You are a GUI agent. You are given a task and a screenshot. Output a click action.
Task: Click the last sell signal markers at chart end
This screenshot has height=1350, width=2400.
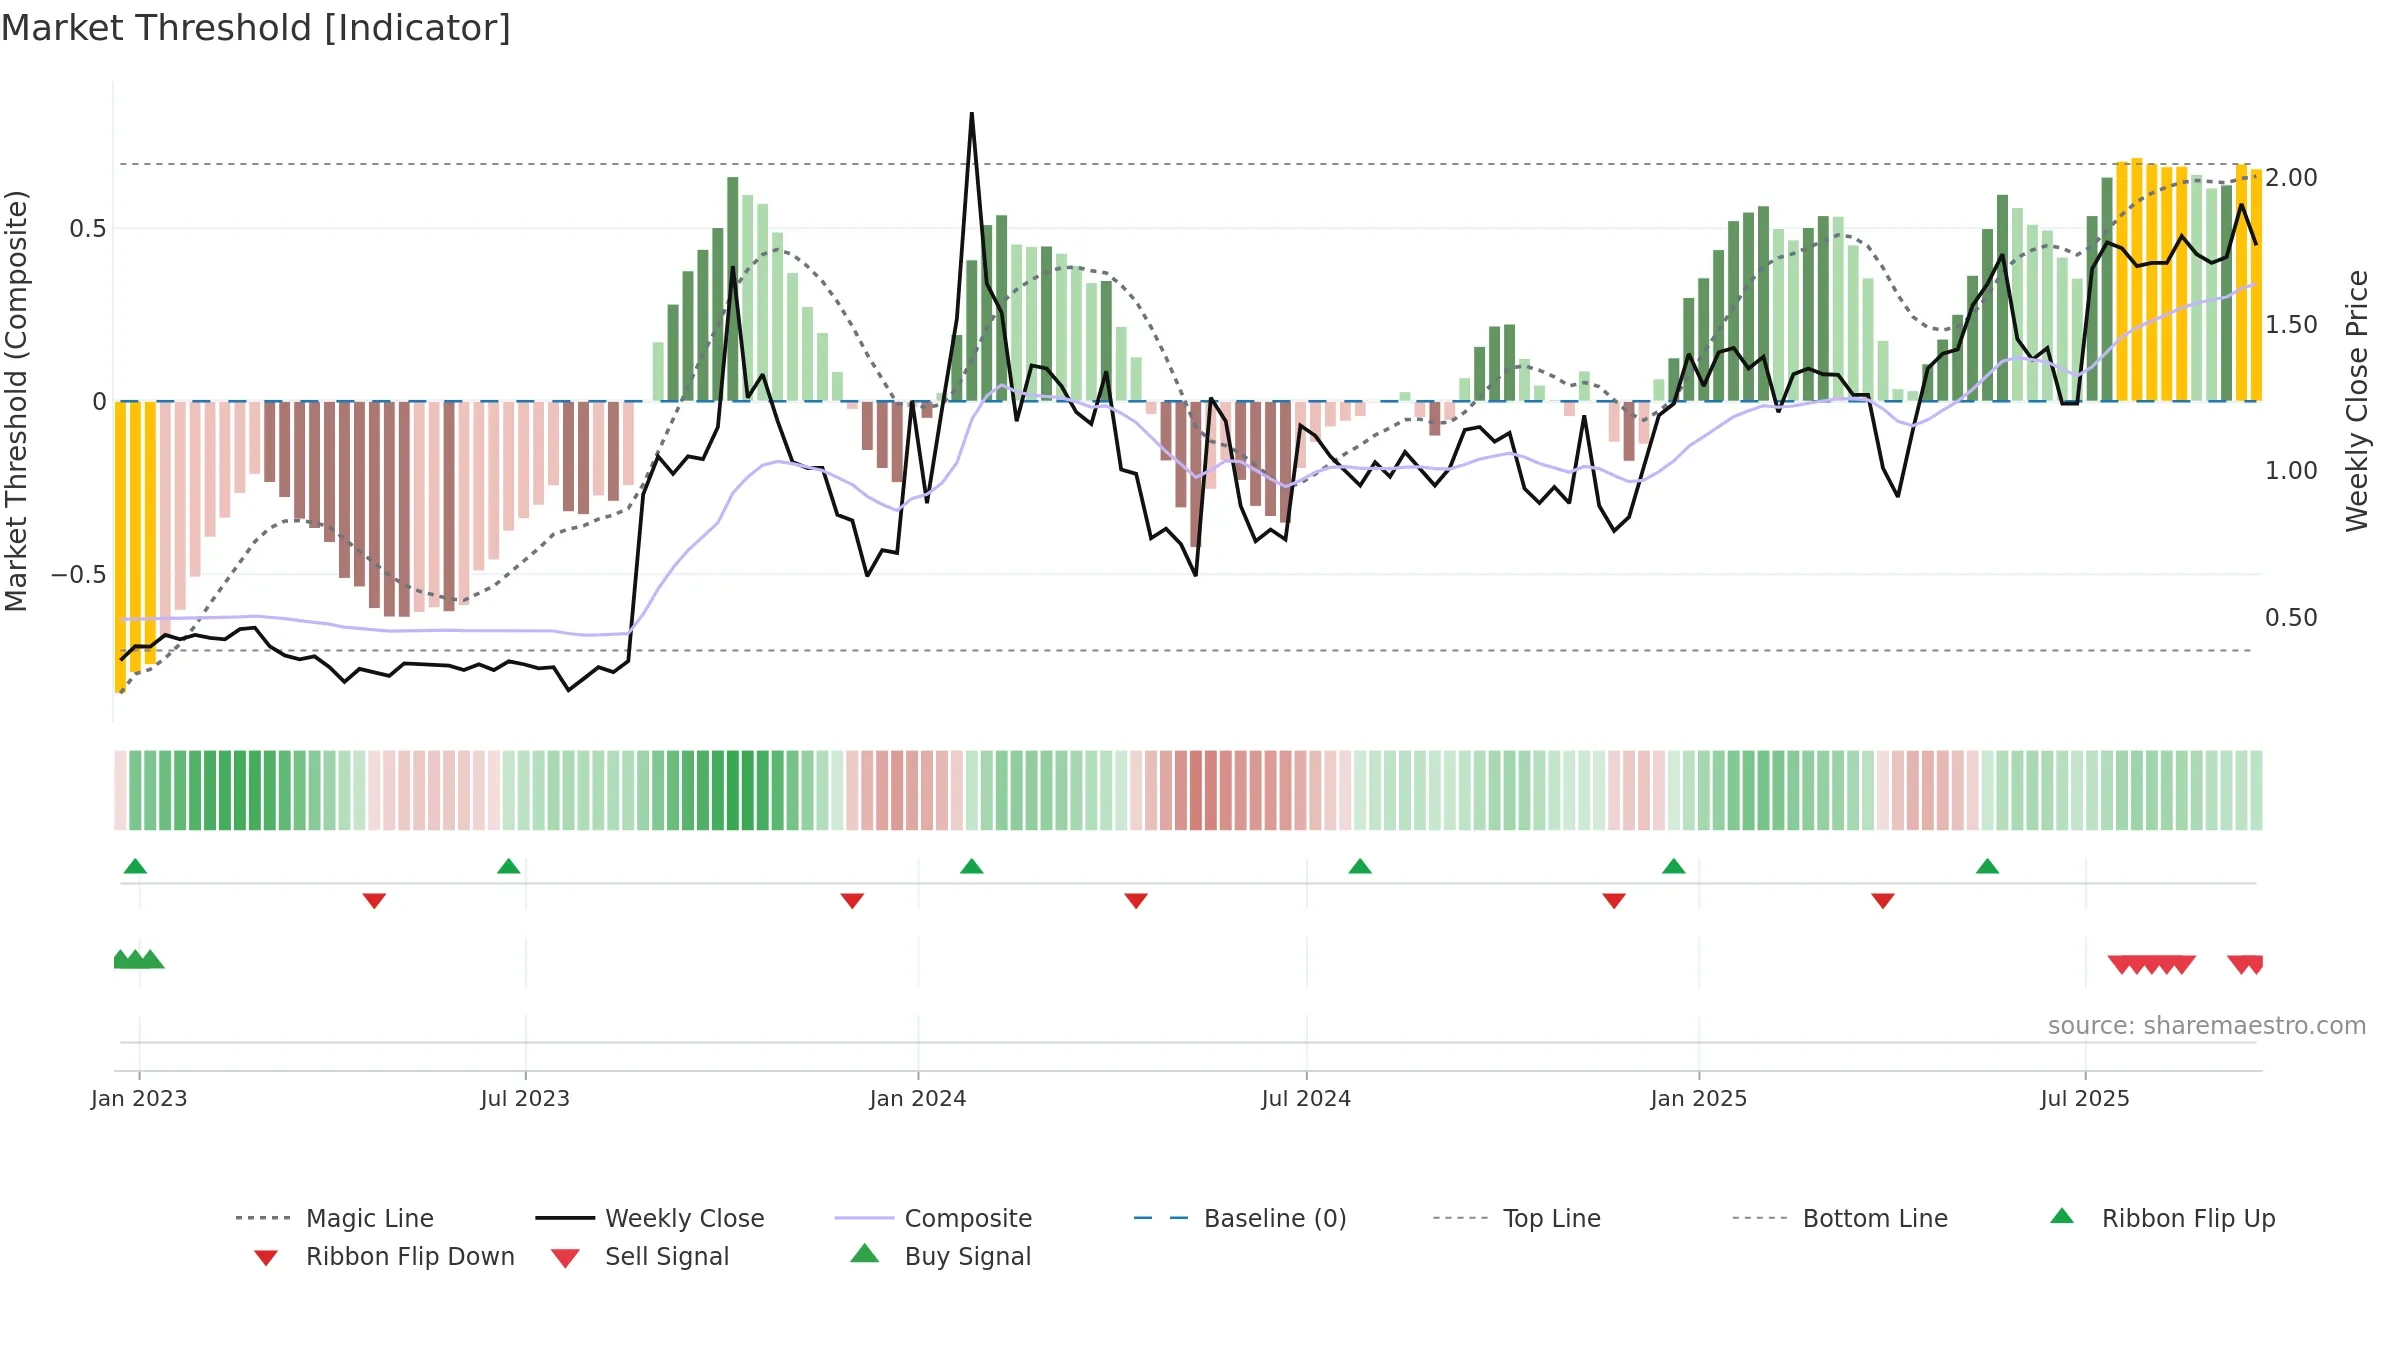pyautogui.click(x=2246, y=964)
